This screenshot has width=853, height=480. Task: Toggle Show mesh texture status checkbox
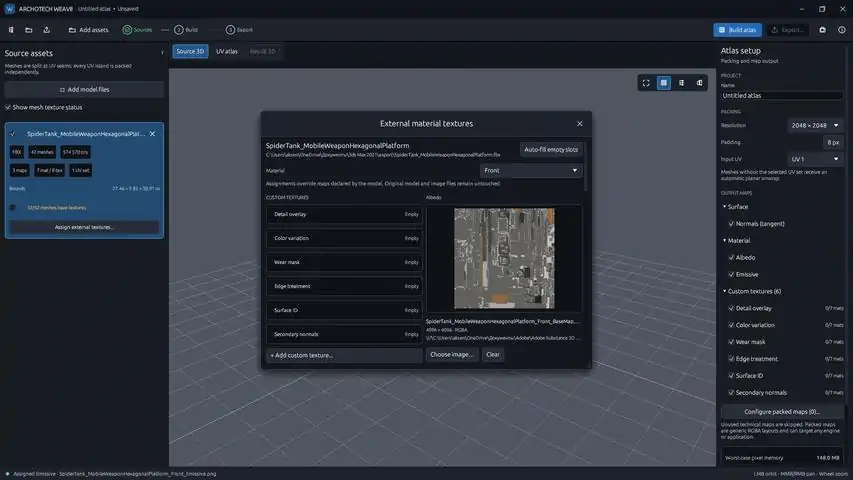[8, 107]
